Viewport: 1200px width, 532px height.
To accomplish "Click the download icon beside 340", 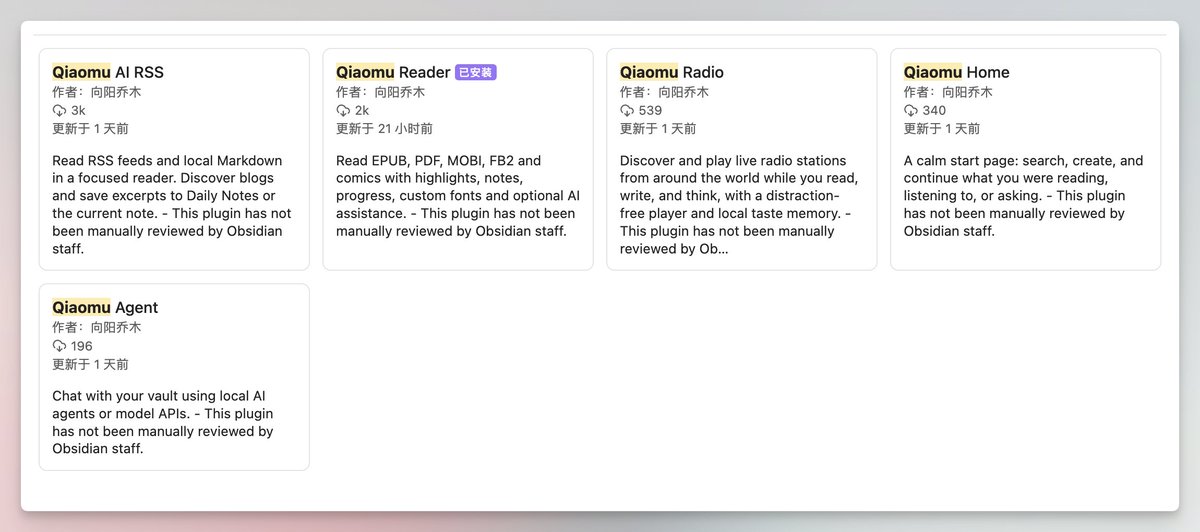I will point(911,110).
